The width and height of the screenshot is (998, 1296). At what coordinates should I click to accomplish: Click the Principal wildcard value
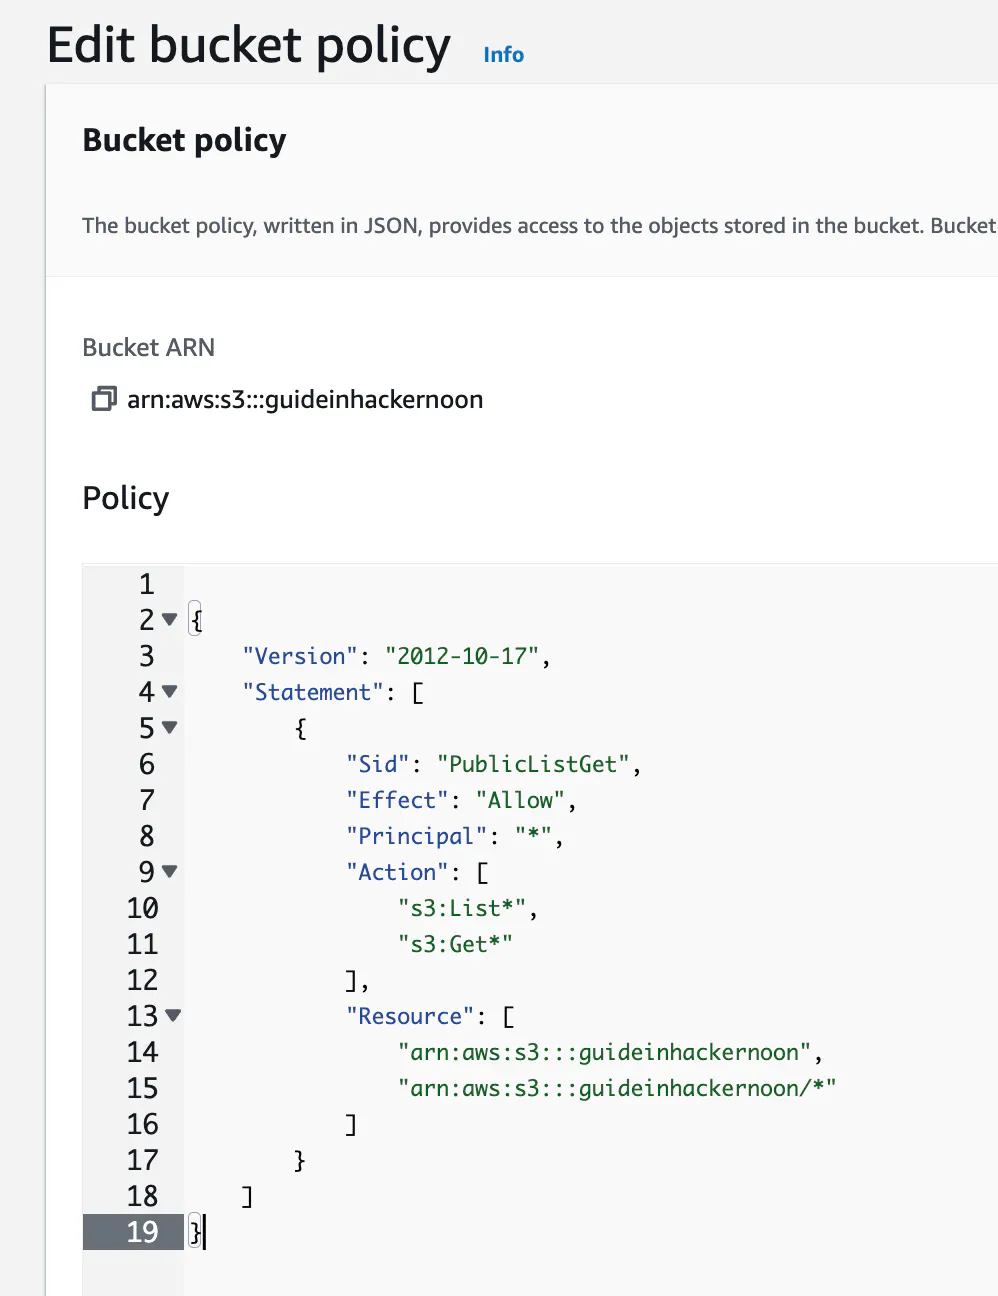537,836
